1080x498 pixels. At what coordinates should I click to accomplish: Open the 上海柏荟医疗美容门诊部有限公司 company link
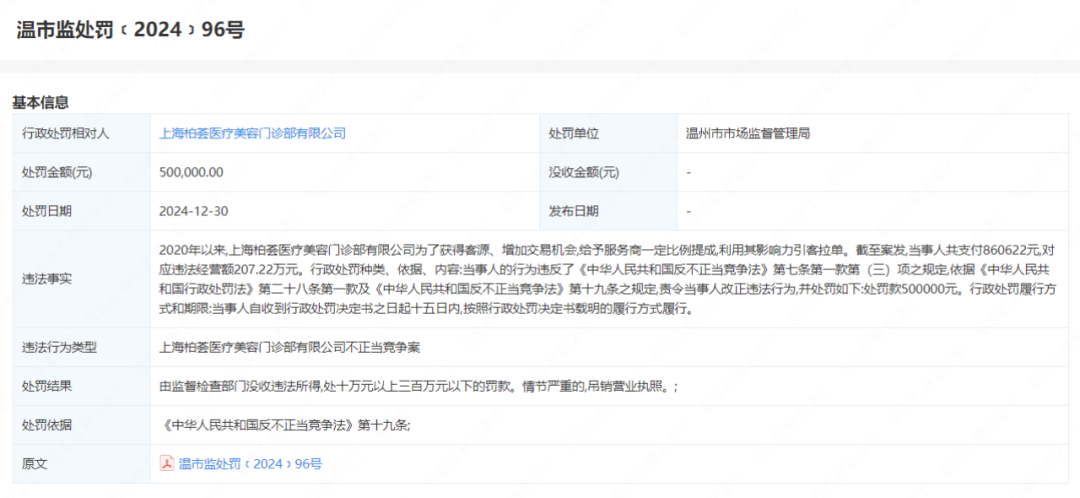(x=252, y=134)
